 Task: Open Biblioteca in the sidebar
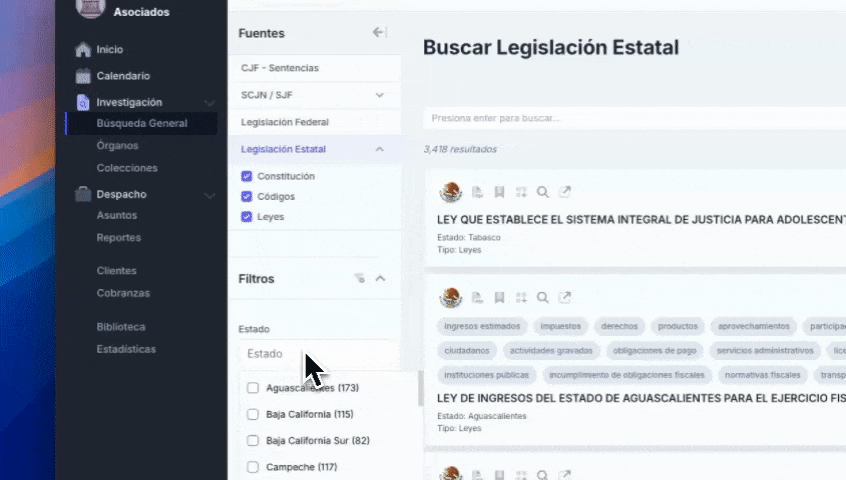point(121,327)
